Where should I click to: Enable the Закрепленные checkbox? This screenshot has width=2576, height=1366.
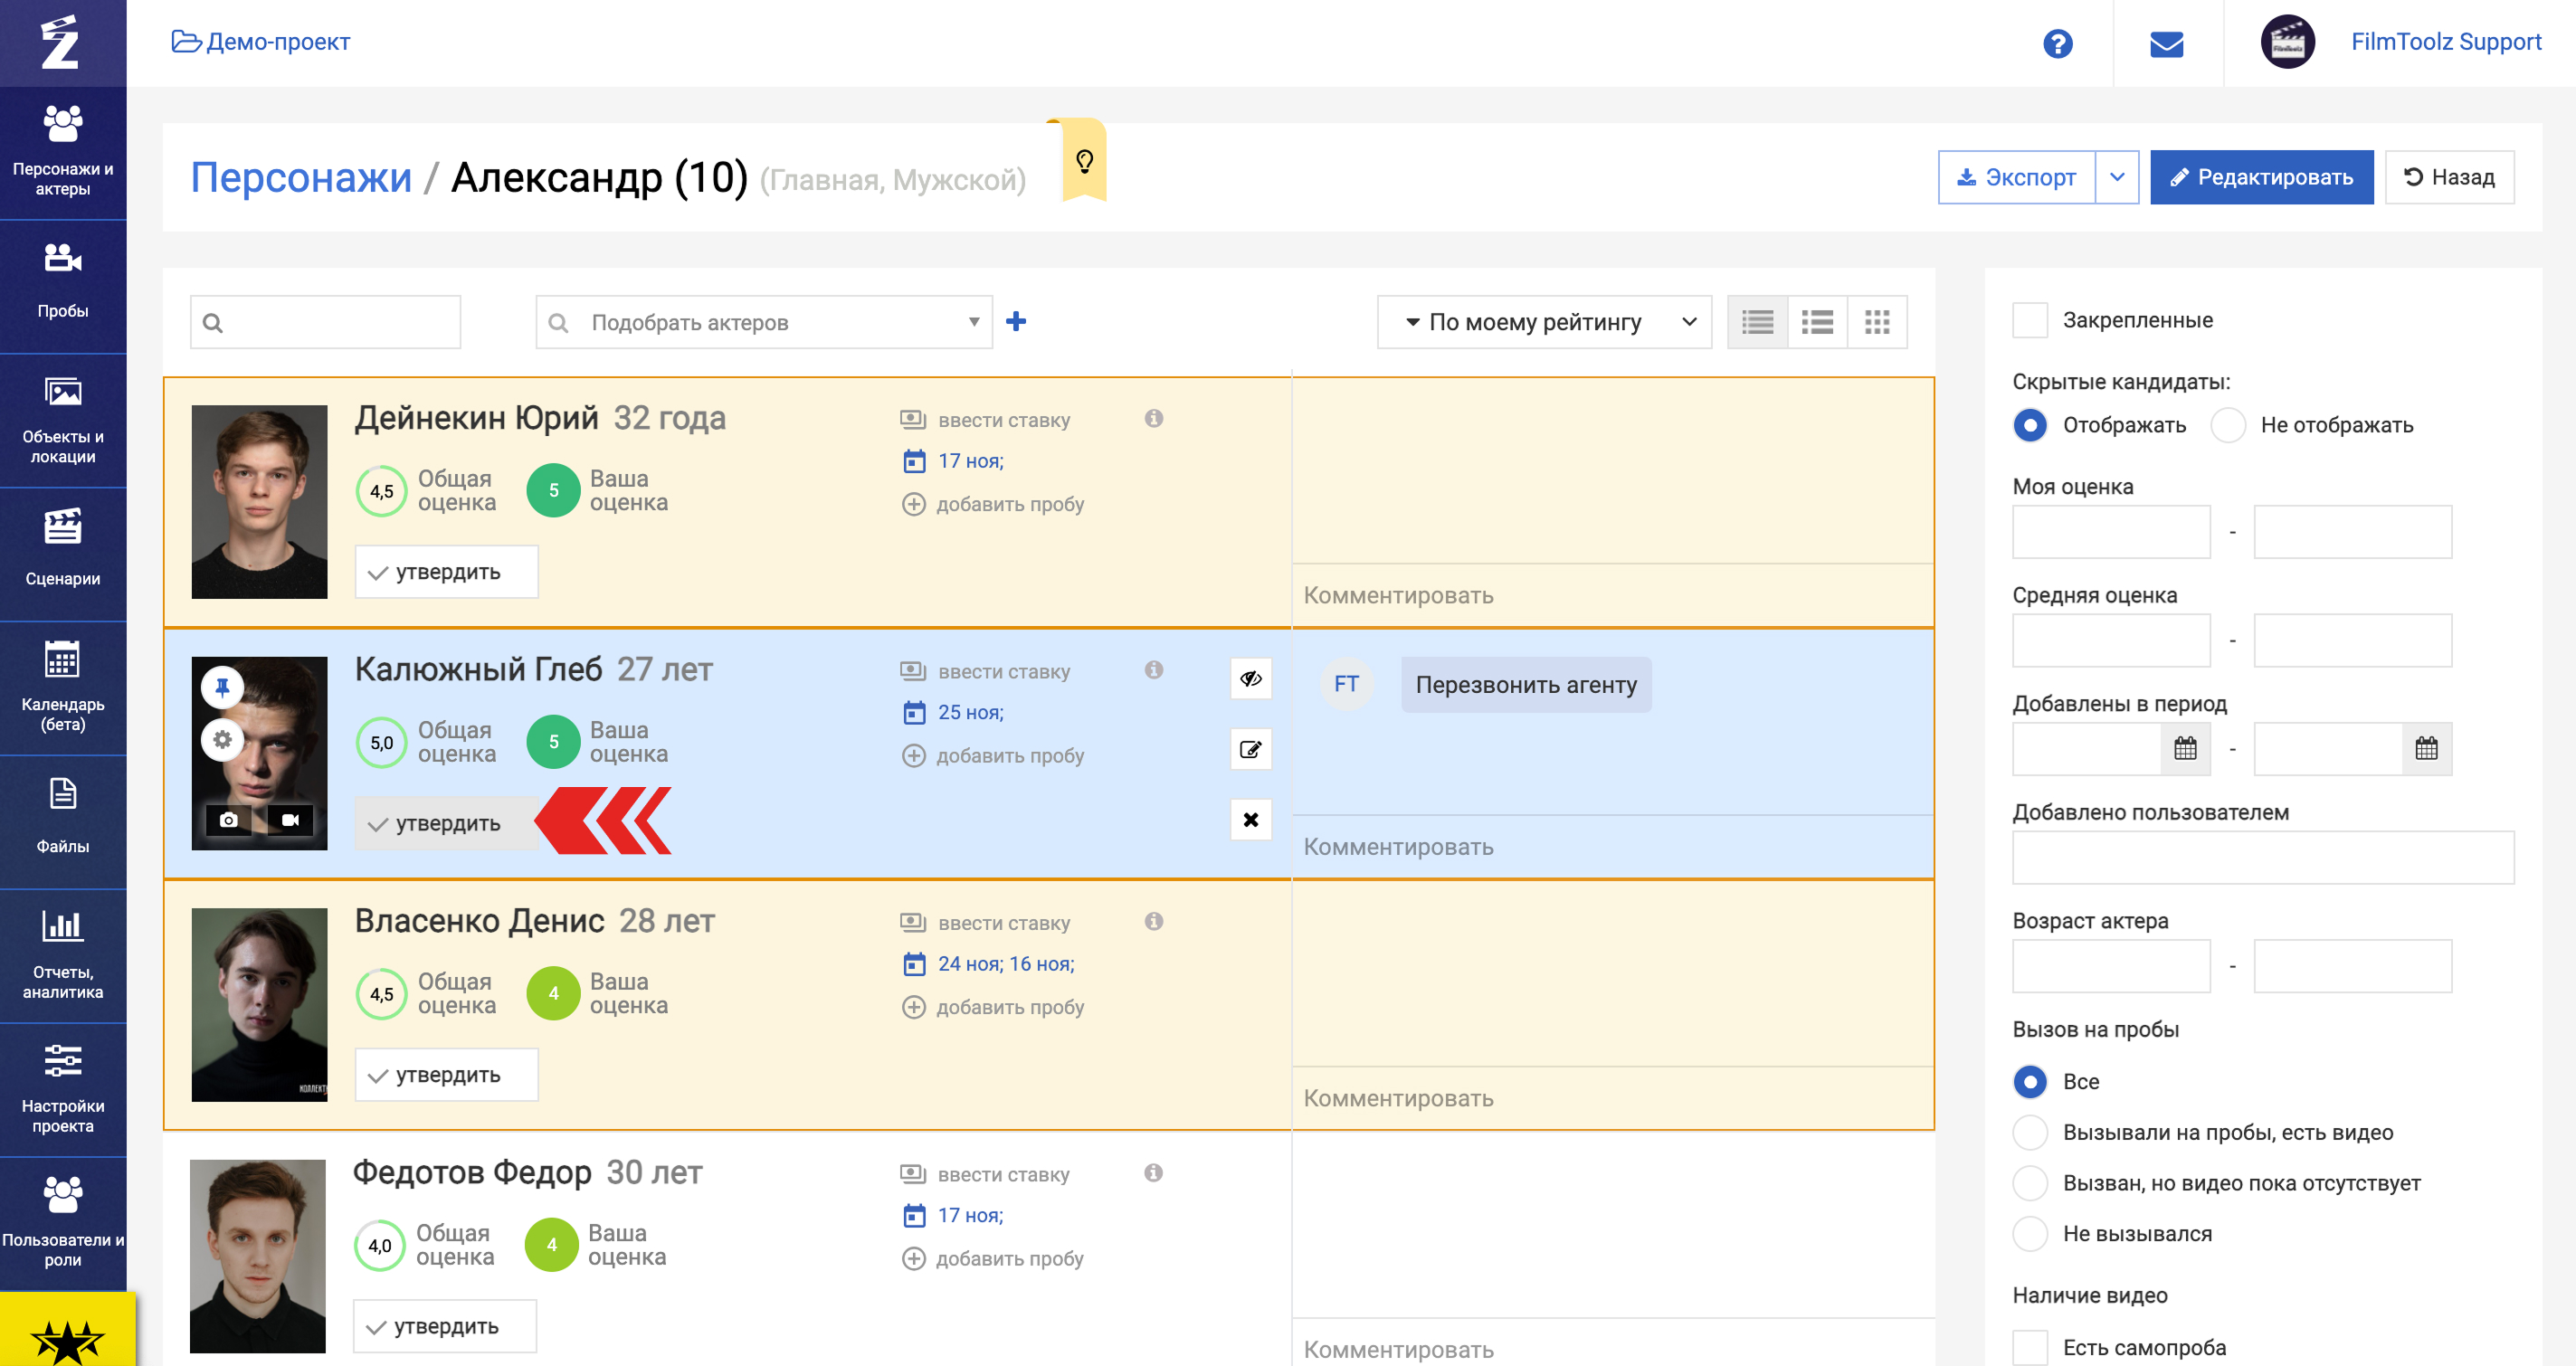pyautogui.click(x=2029, y=320)
